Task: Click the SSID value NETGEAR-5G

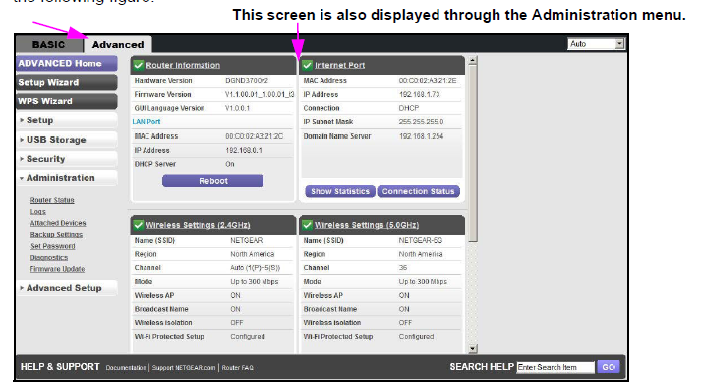Action: click(420, 240)
